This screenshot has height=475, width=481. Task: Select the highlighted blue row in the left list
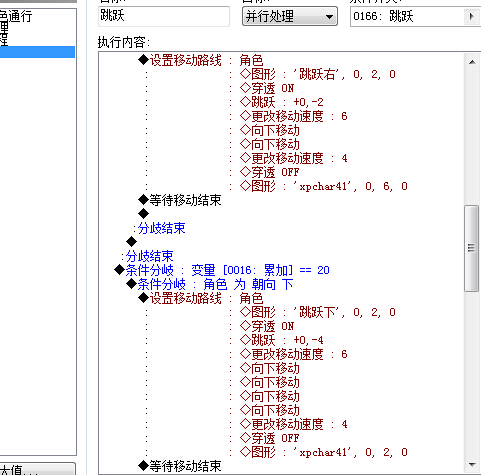[37, 52]
